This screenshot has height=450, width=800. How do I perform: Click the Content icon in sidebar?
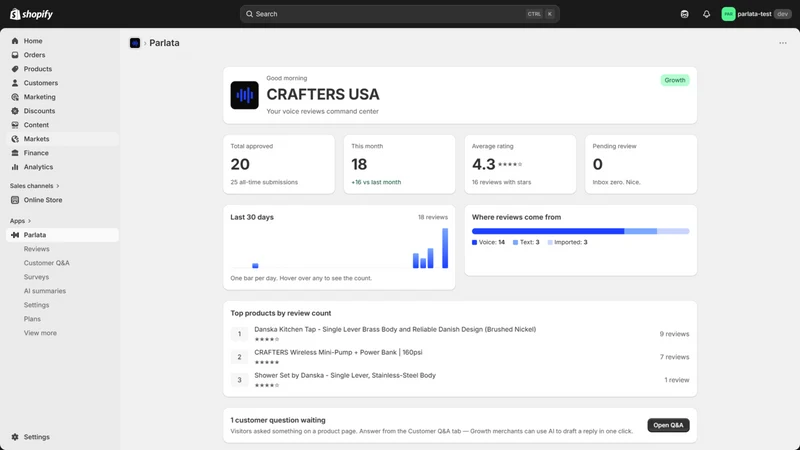pos(15,125)
